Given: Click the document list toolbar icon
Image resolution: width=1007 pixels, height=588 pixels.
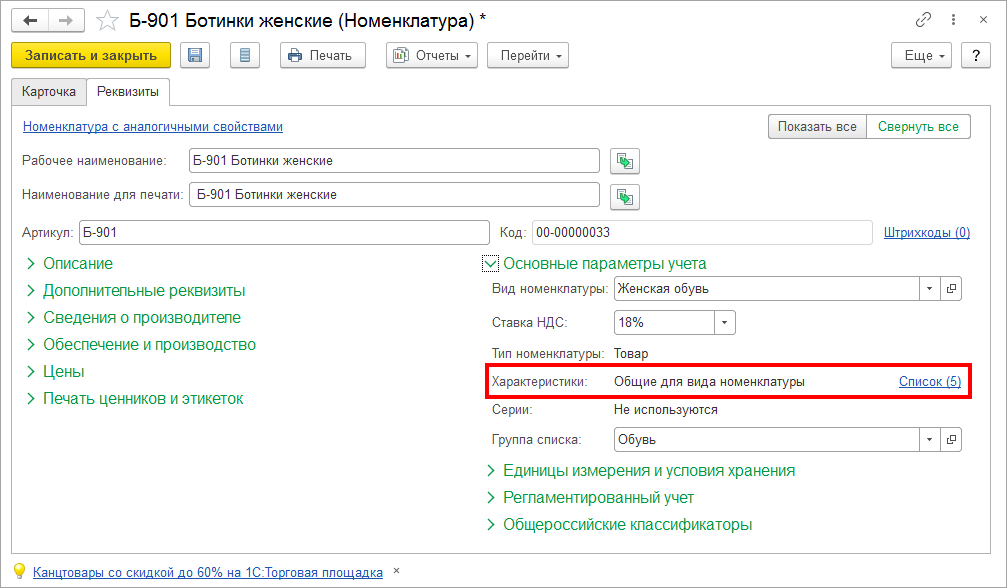Looking at the screenshot, I should point(245,55).
